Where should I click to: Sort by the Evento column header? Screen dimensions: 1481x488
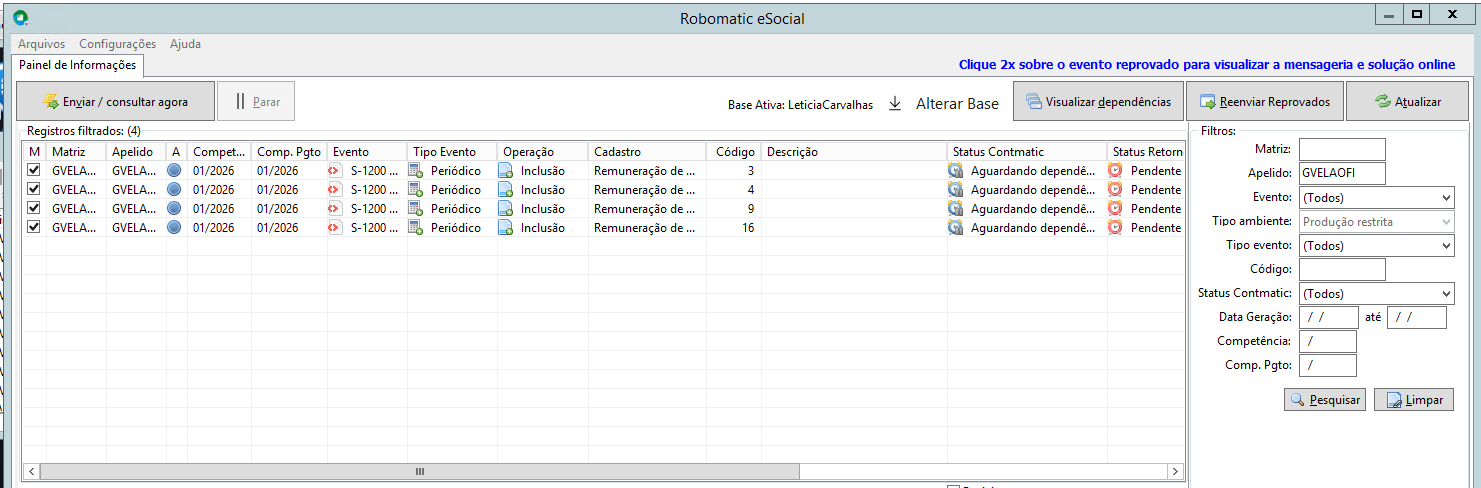point(367,151)
